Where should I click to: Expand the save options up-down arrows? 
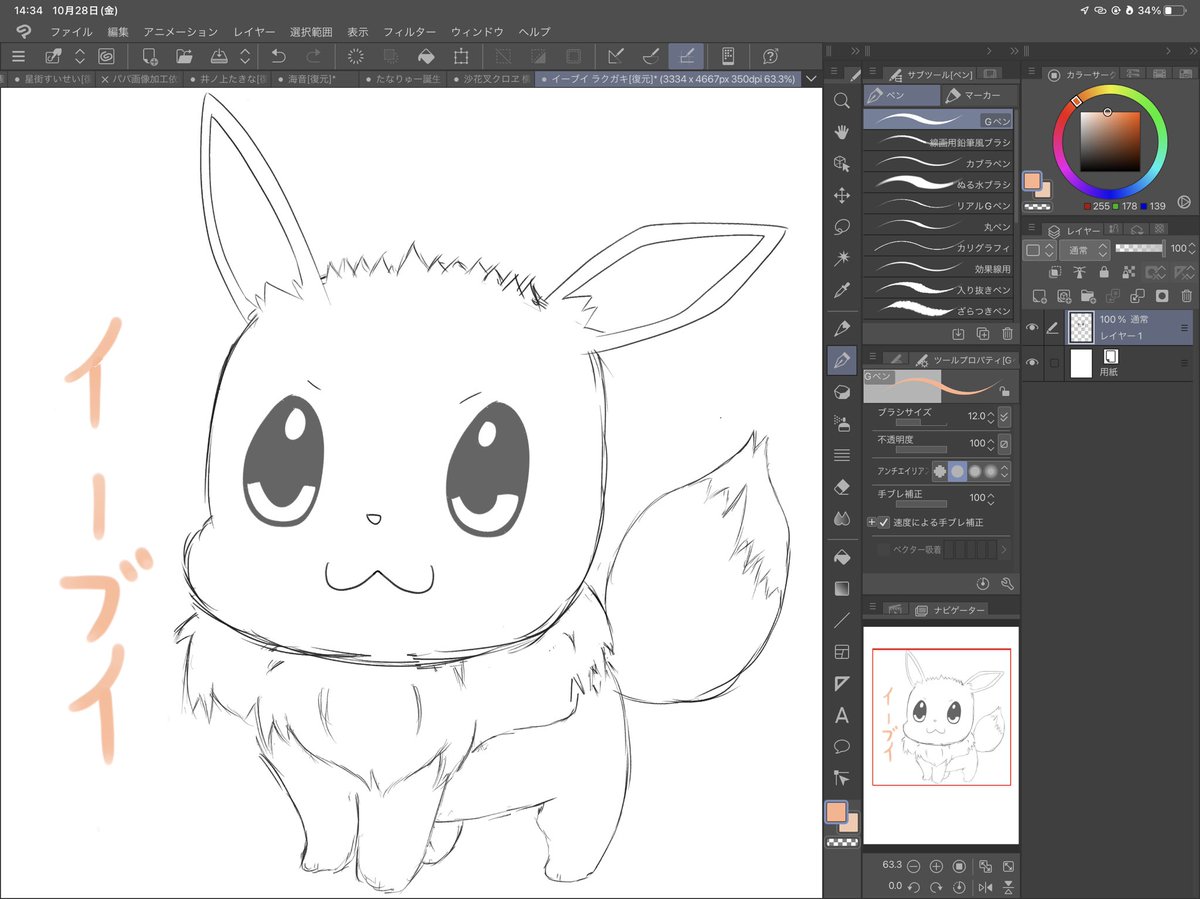[x=246, y=56]
